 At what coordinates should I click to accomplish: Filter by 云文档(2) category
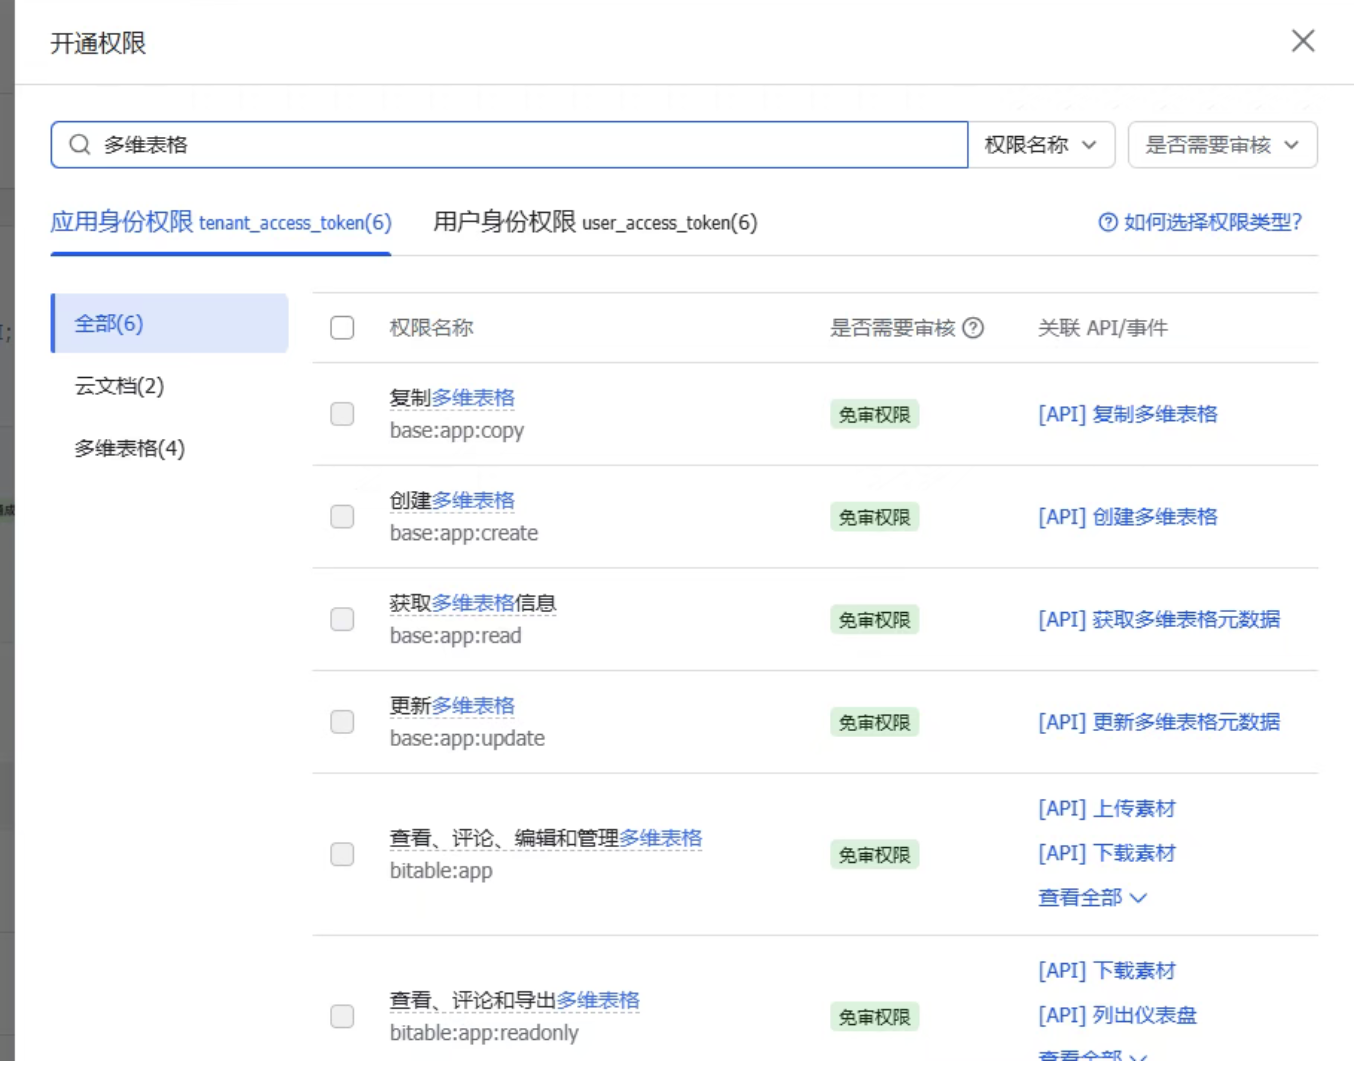point(120,386)
